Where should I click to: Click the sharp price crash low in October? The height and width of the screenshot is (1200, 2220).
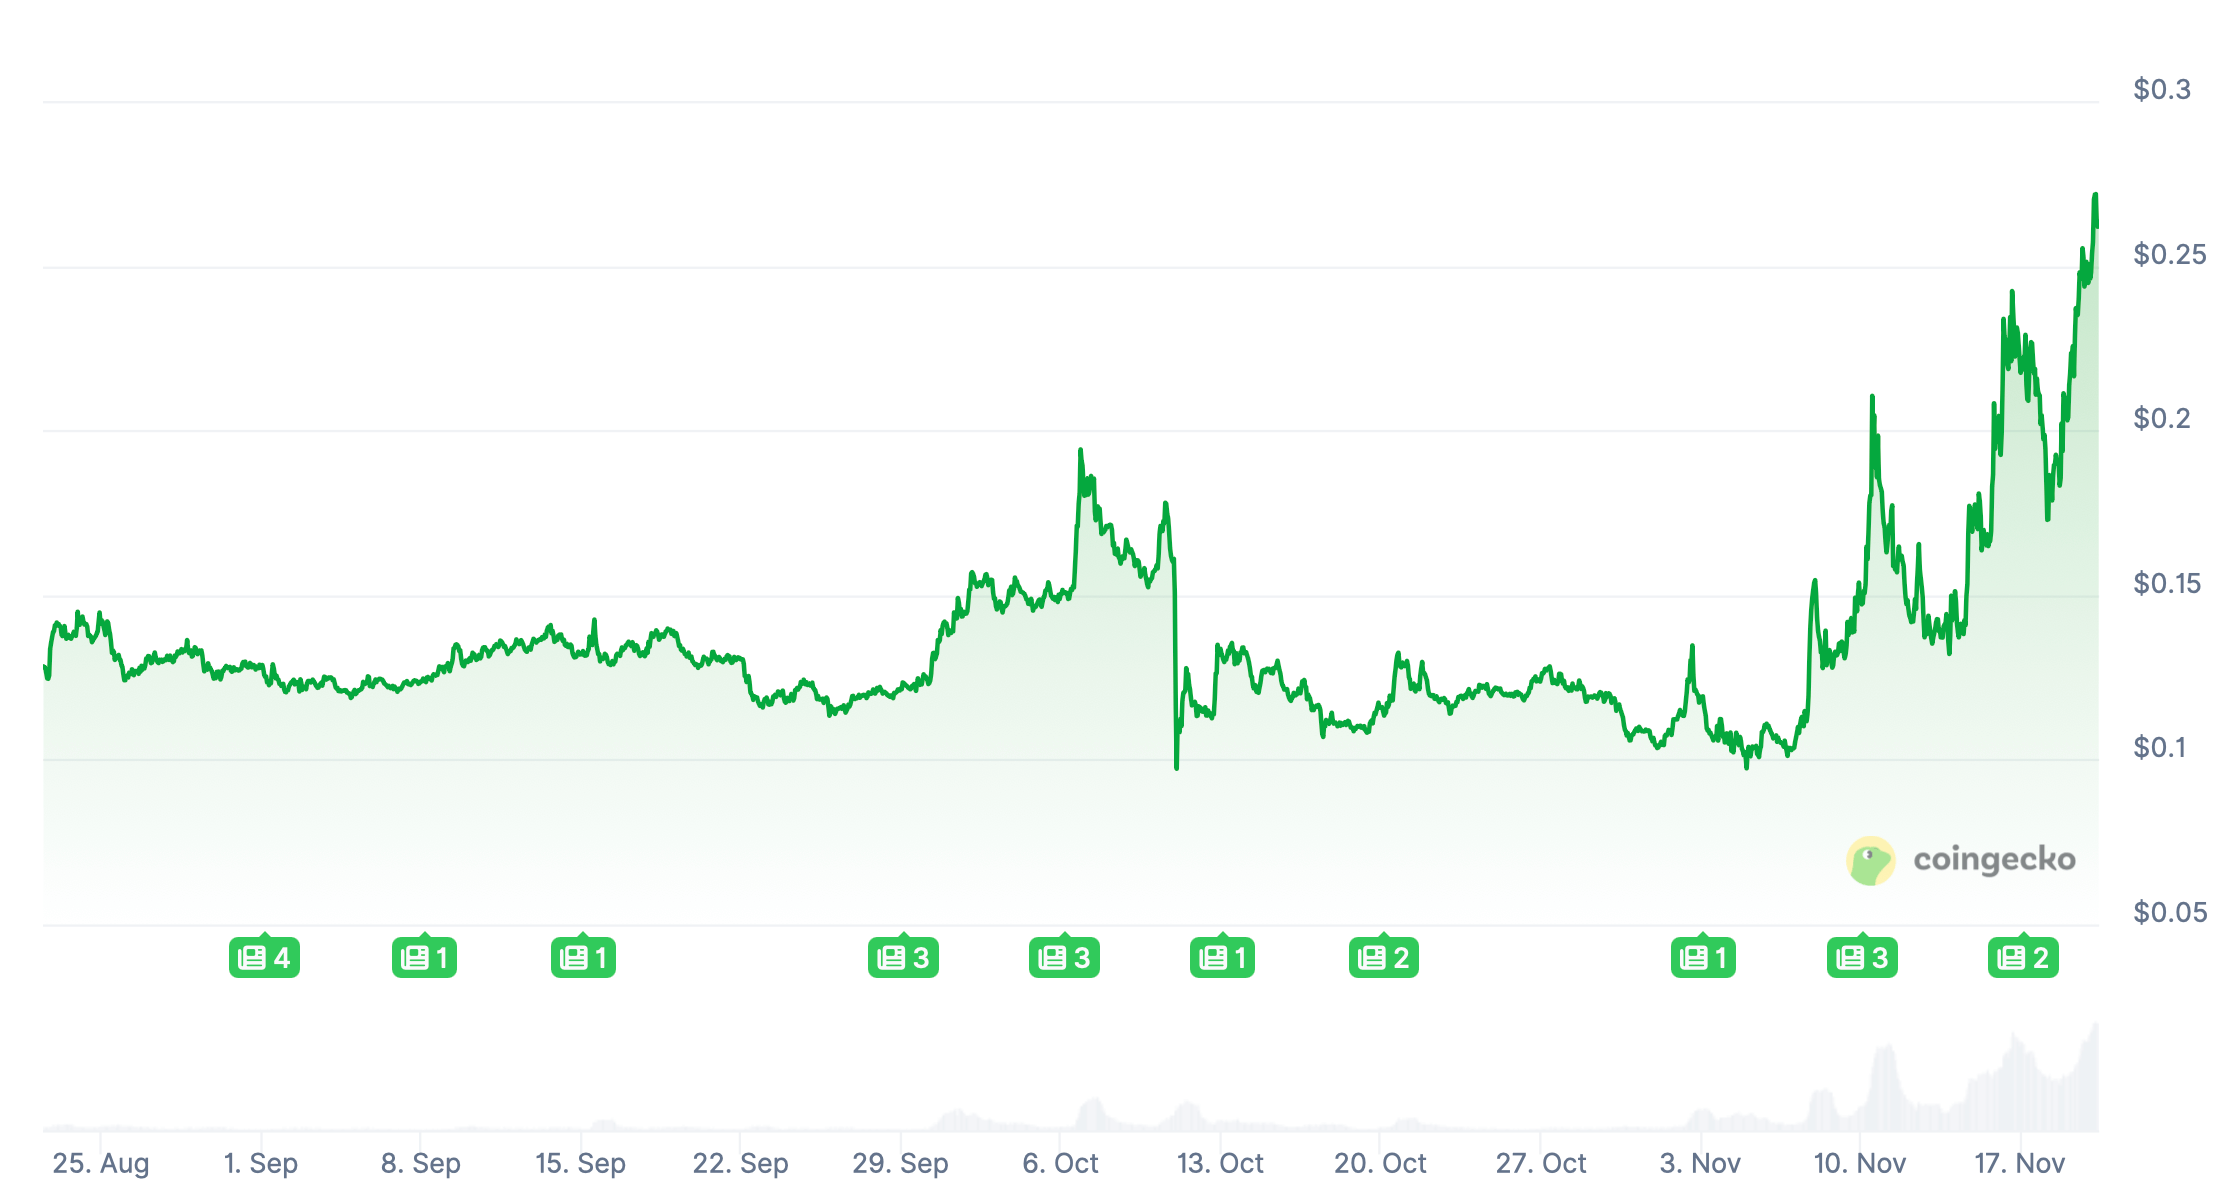click(x=1176, y=767)
